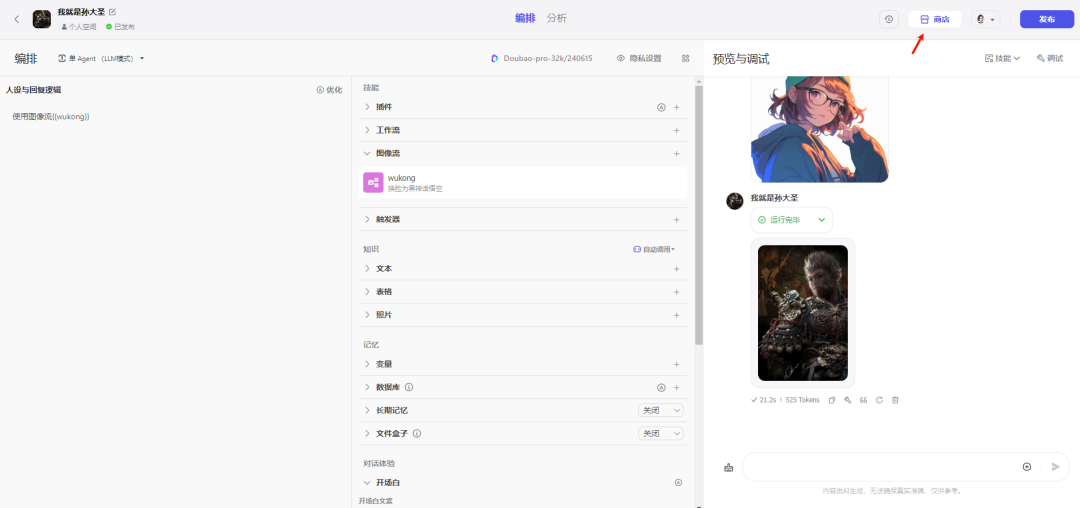Viewport: 1080px width, 508px height.
Task: Add an image flow with the plus icon
Action: [676, 154]
